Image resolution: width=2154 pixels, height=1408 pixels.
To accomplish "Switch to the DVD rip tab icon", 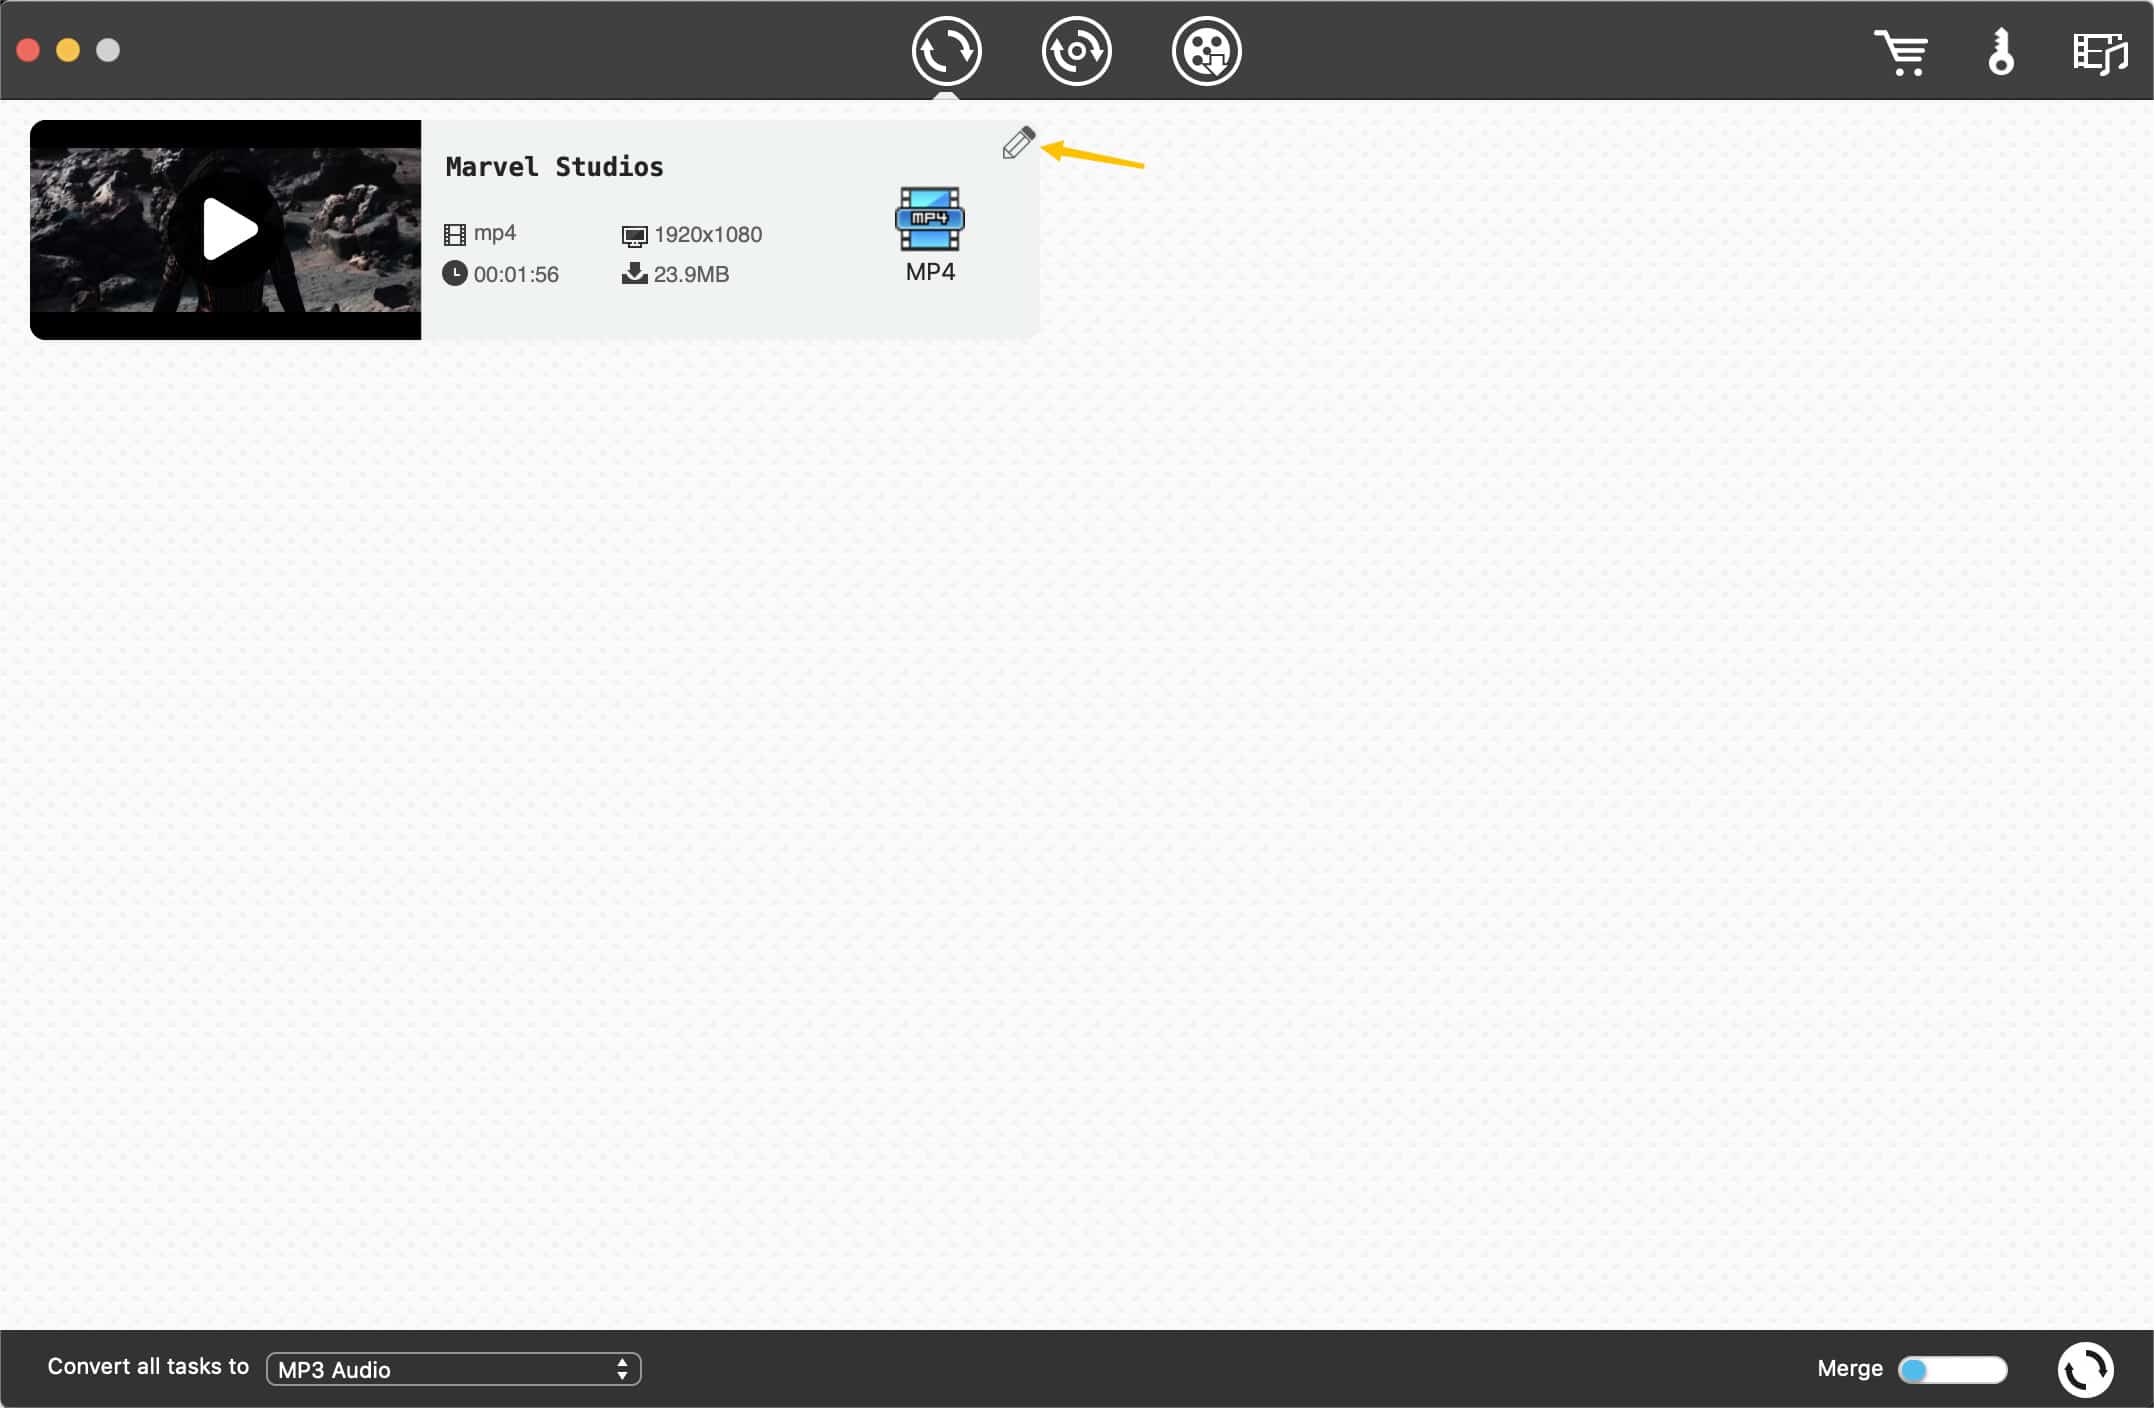I will click(x=1076, y=51).
